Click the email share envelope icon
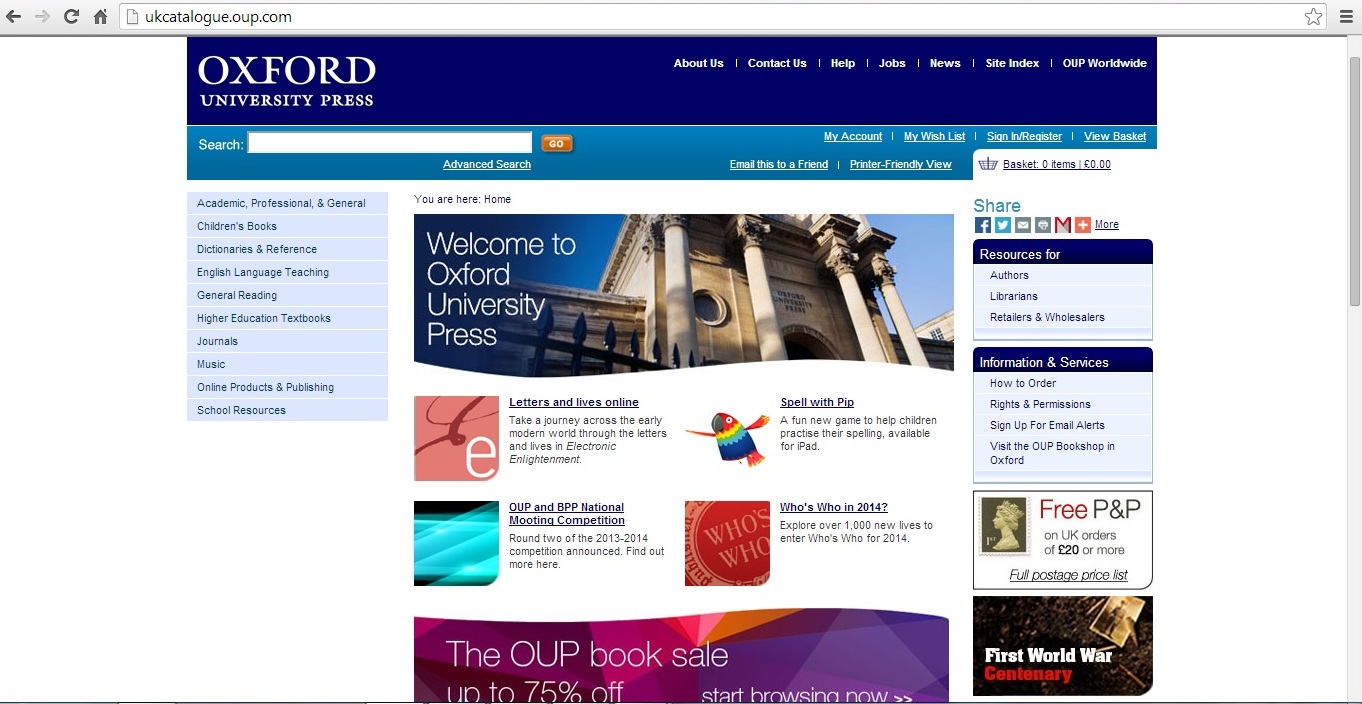Screen dimensions: 1362x704 click(1023, 225)
